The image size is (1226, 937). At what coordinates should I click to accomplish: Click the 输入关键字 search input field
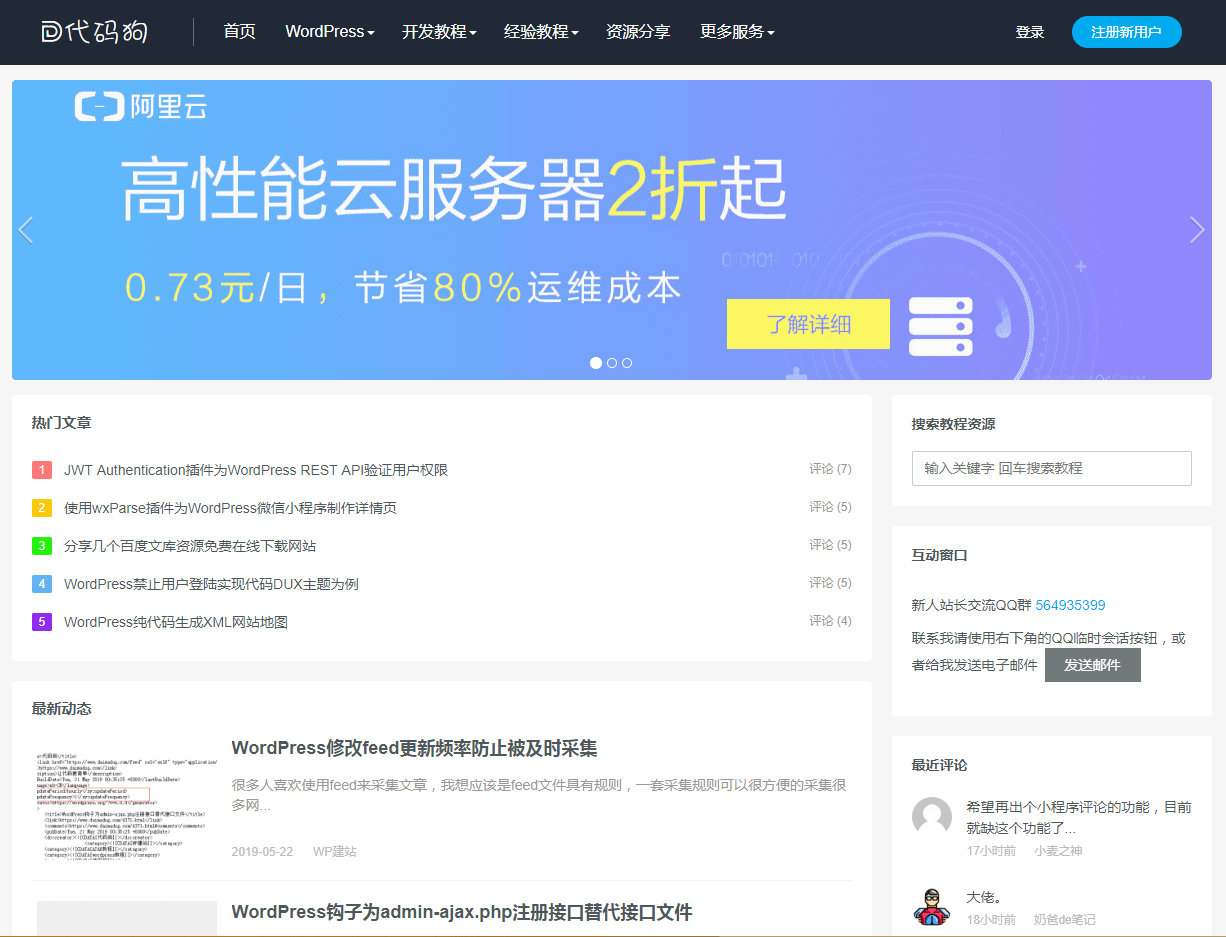click(1051, 468)
